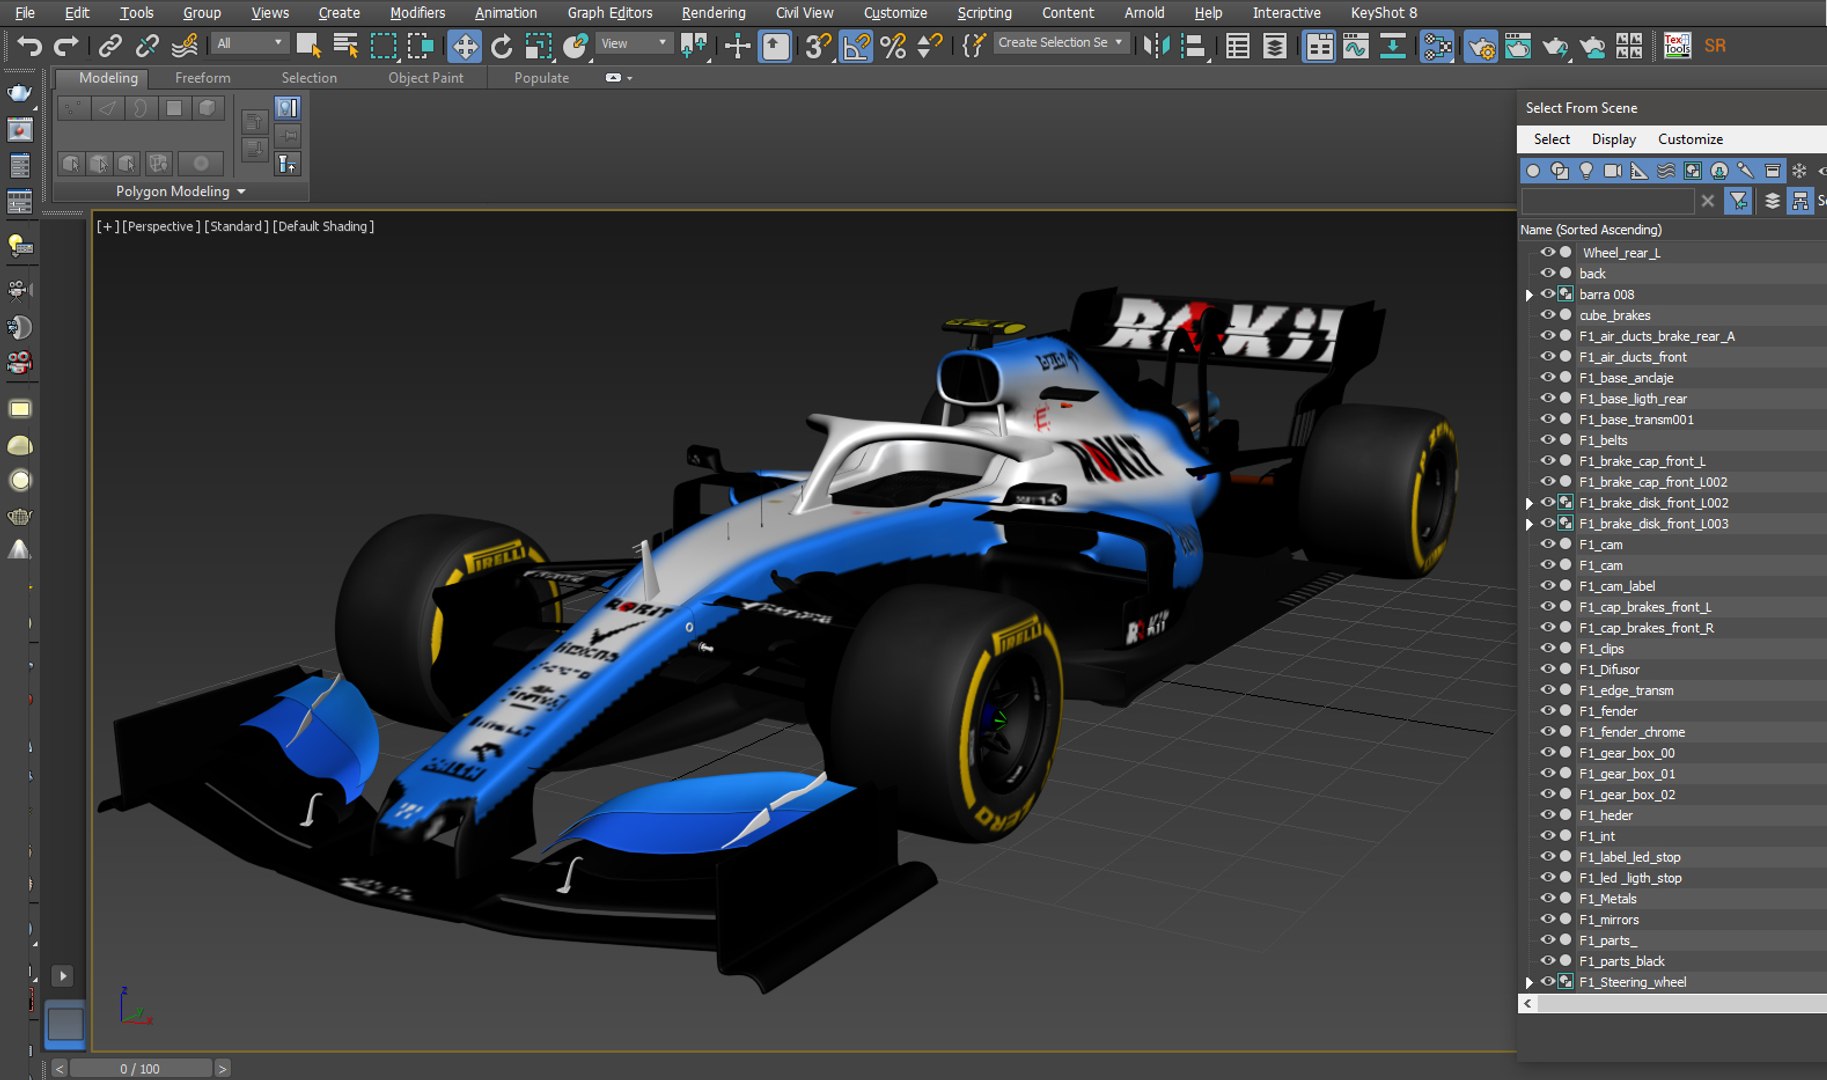Open the Create Selection Set dropdown
This screenshot has height=1080, width=1827.
pyautogui.click(x=1061, y=43)
